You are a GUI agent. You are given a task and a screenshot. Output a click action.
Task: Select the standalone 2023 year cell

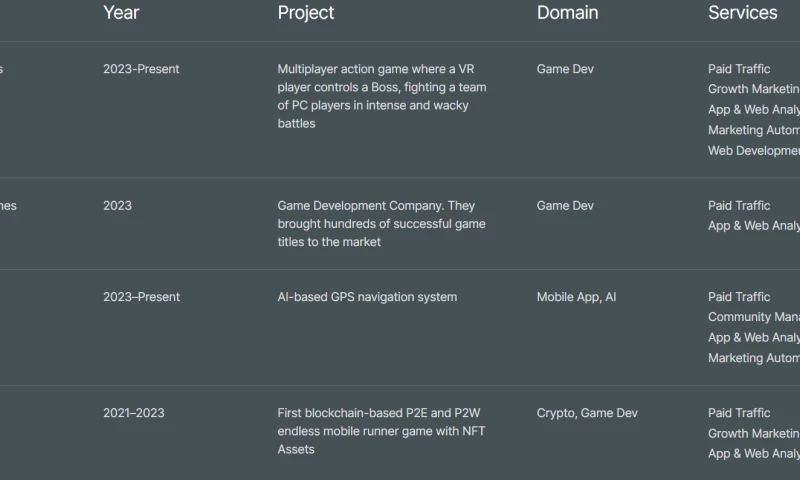[x=117, y=206]
